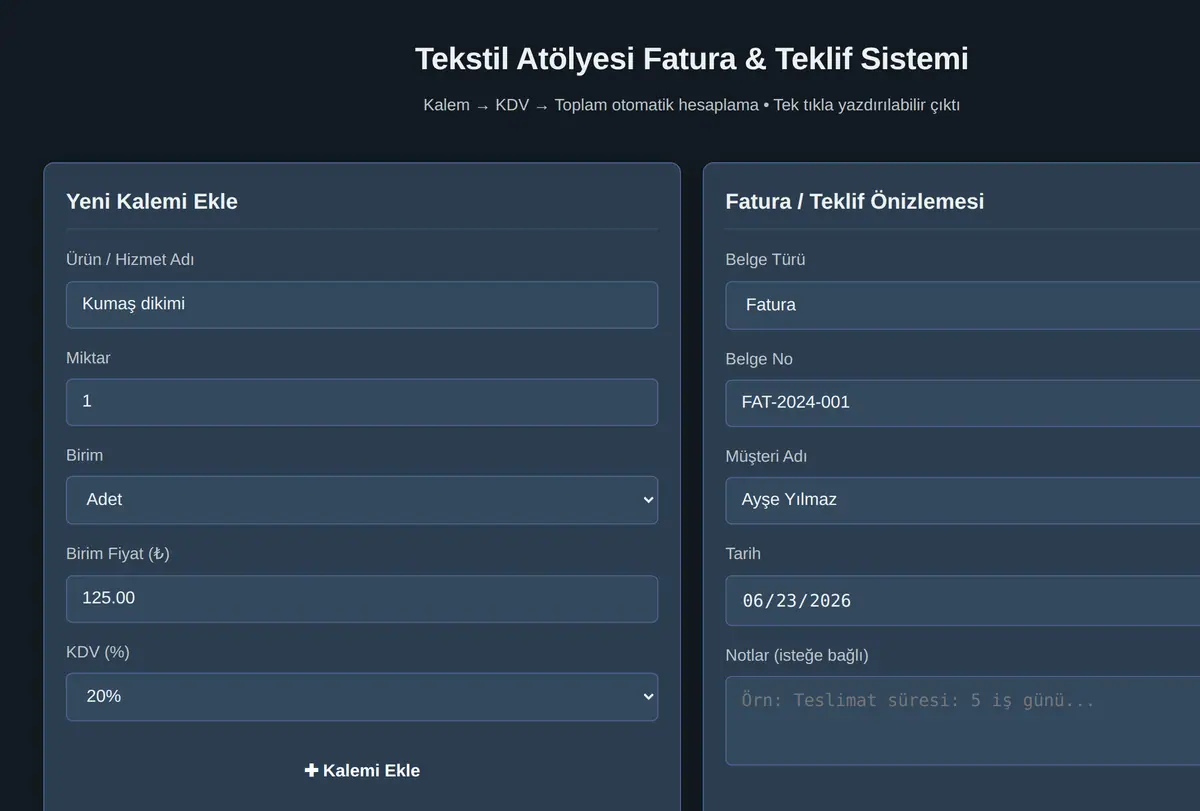Click the Birim Fiyat field with 125.00
Viewport: 1200px width, 811px height.
click(362, 599)
